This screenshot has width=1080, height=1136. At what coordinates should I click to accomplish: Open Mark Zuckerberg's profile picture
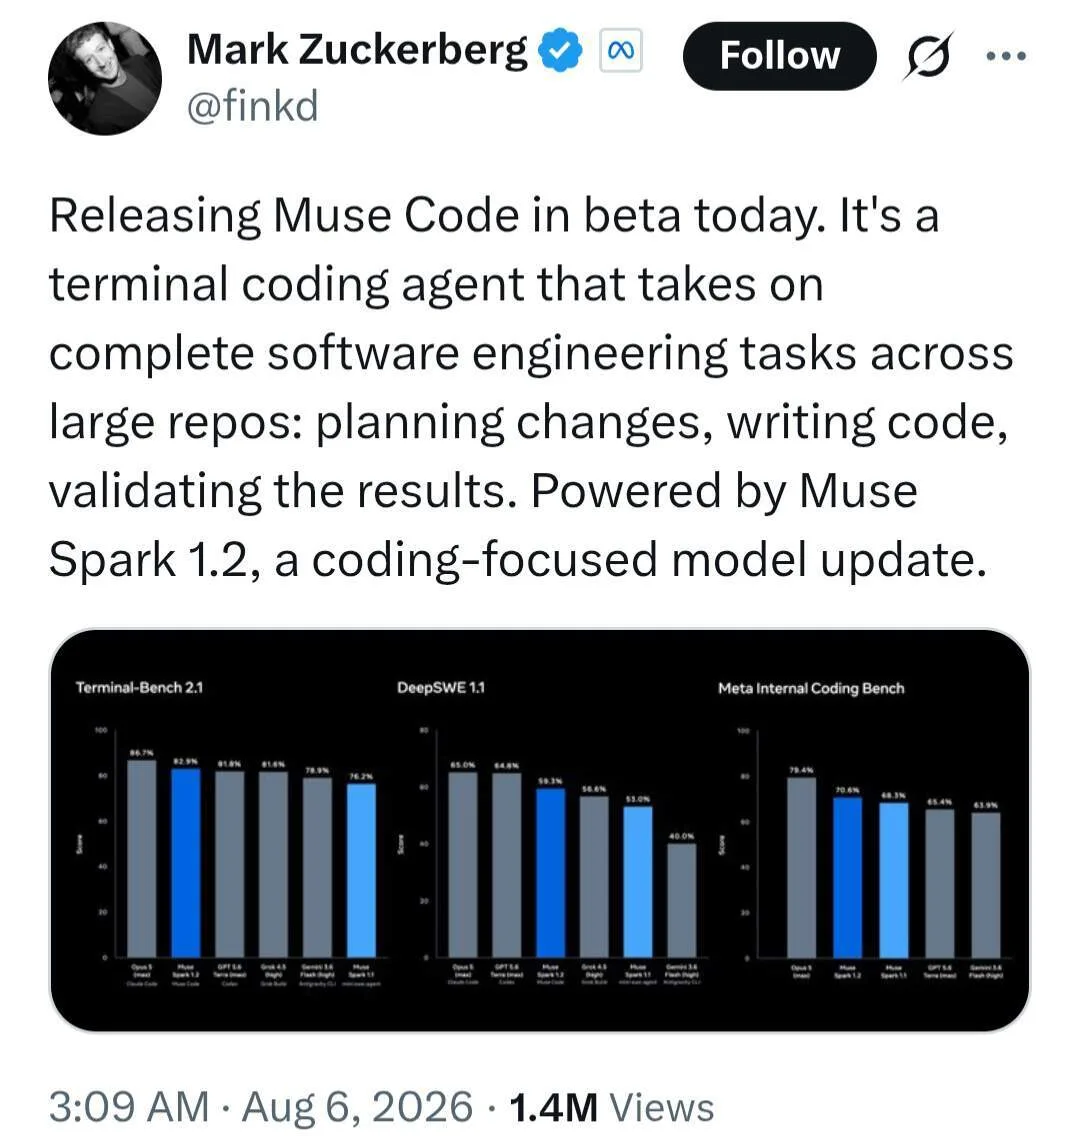105,79
